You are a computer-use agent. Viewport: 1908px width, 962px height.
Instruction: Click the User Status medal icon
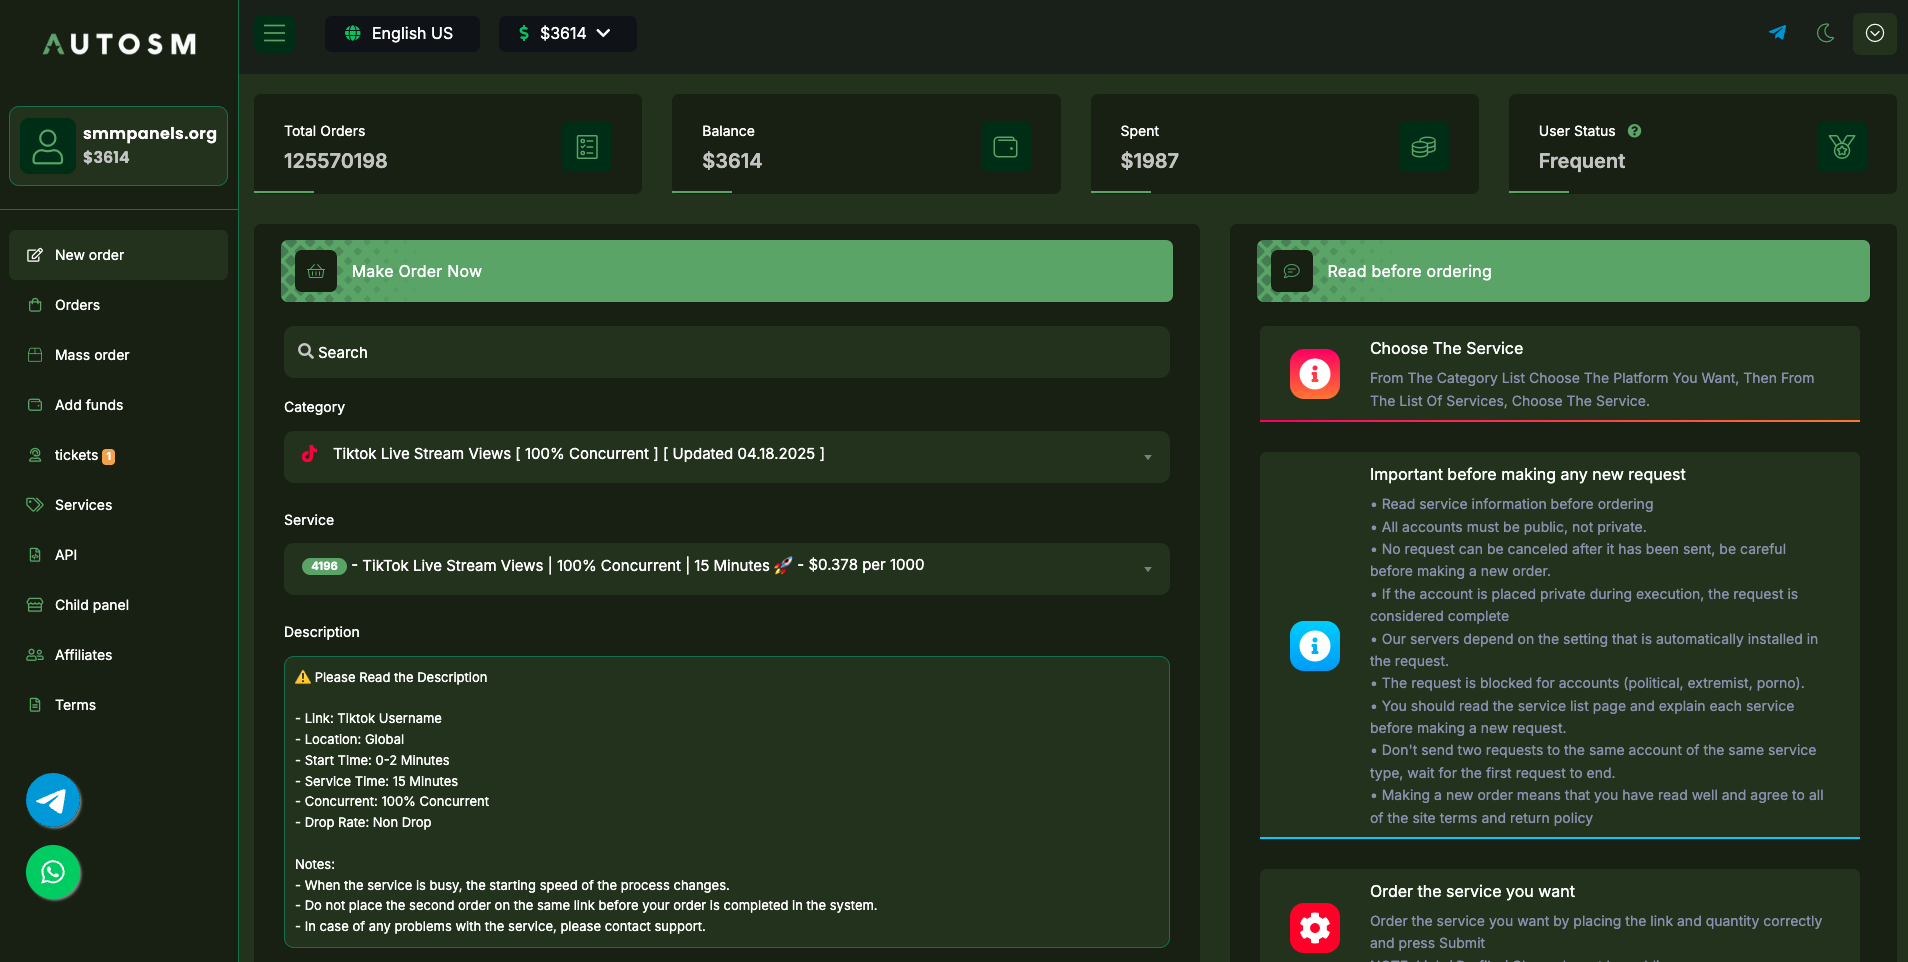click(x=1841, y=147)
